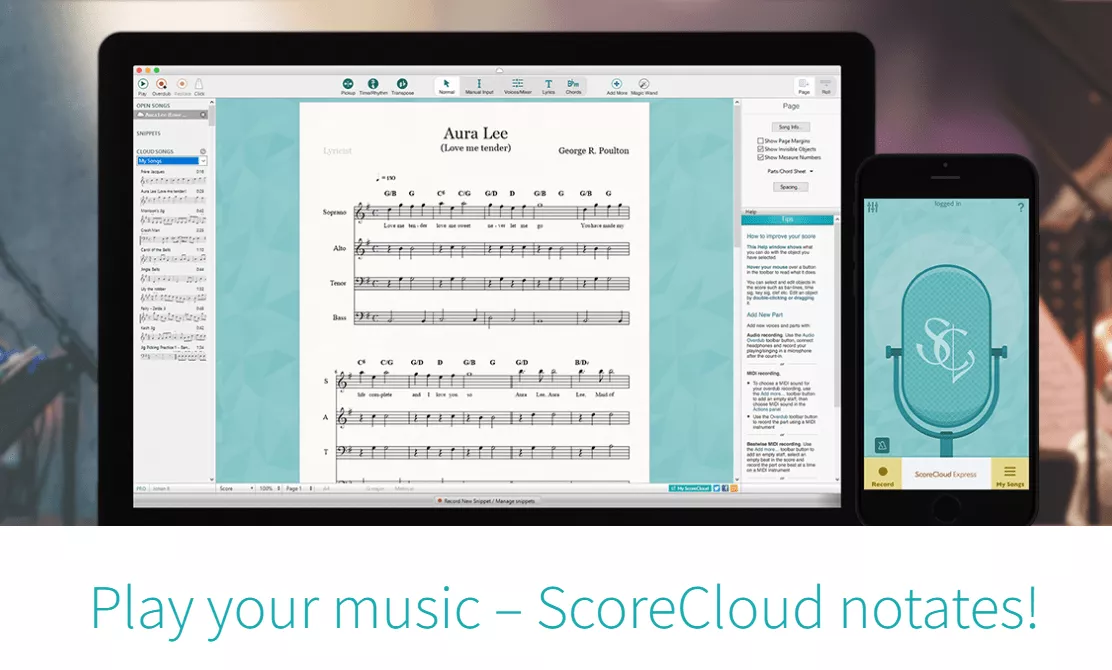Click Record New Snippet / Manage snippets
This screenshot has width=1112, height=670.
pos(487,501)
